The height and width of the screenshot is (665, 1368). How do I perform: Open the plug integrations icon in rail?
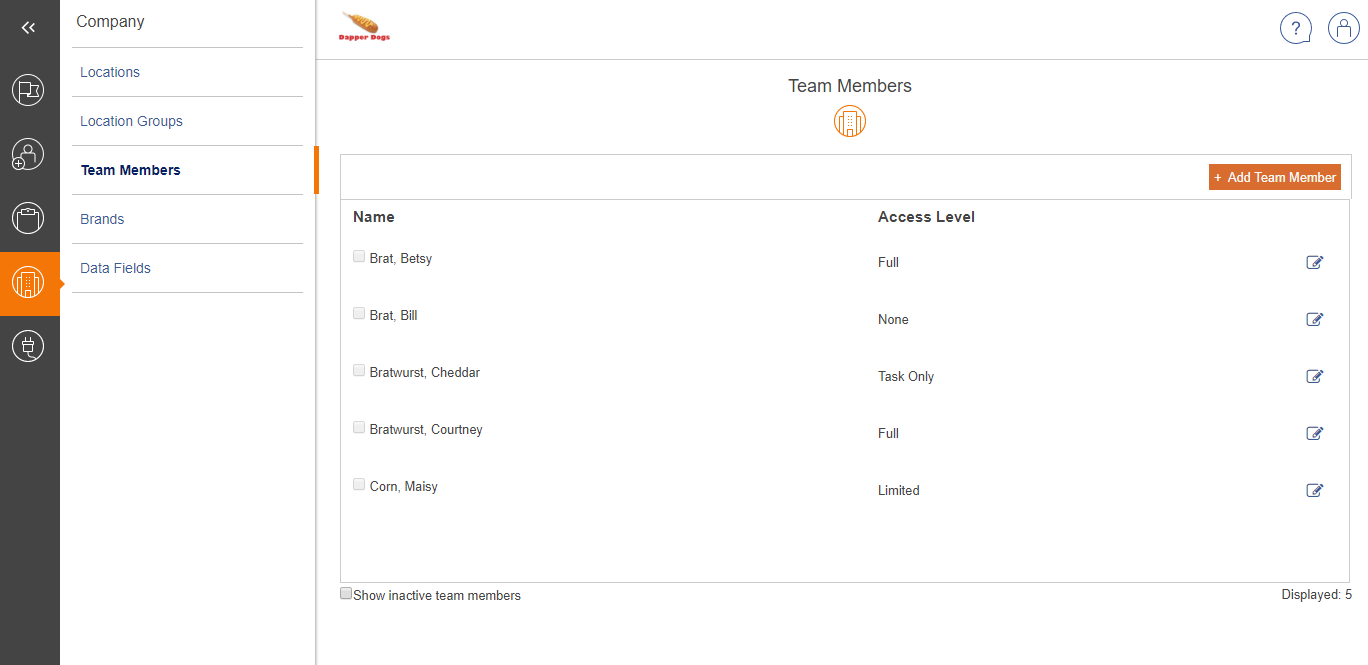[x=28, y=346]
